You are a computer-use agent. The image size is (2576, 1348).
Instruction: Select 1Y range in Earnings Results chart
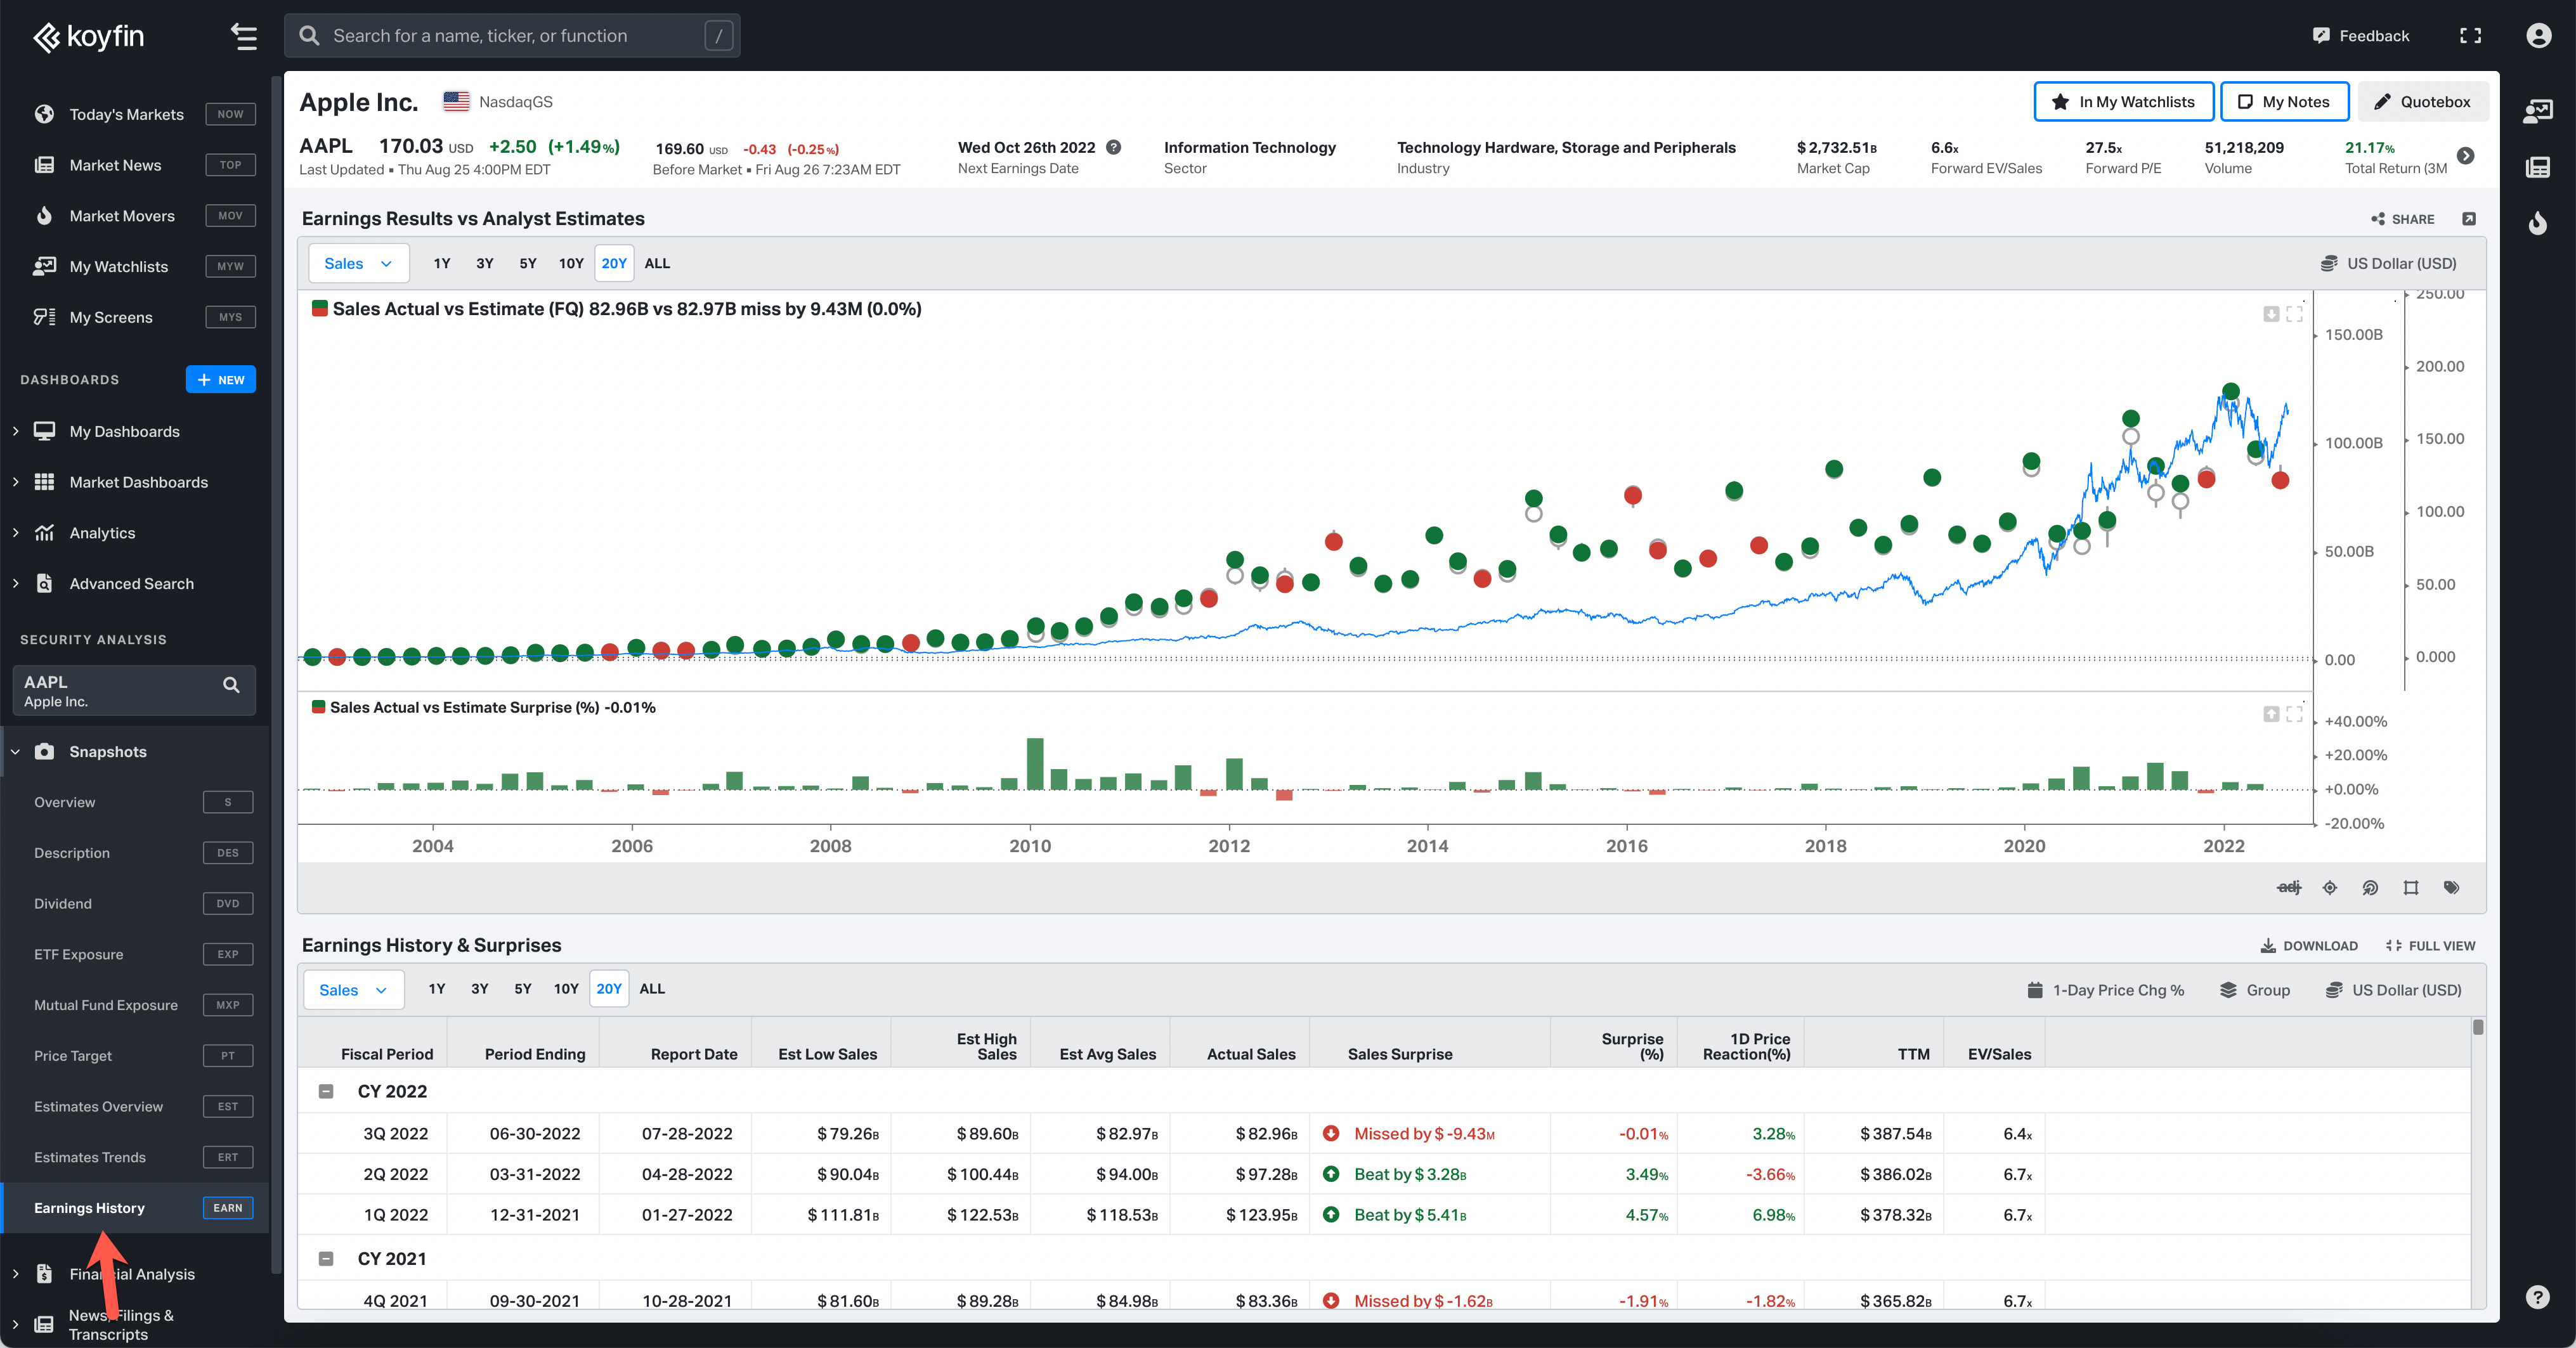tap(442, 264)
